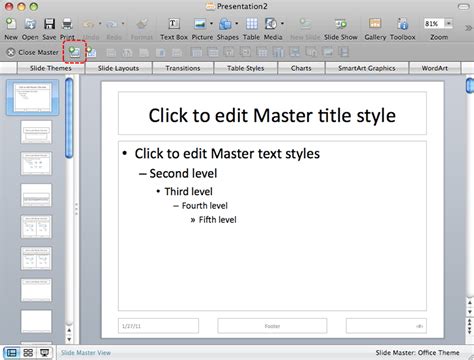
Task: Select the slide number placeholder box
Action: 386,326
